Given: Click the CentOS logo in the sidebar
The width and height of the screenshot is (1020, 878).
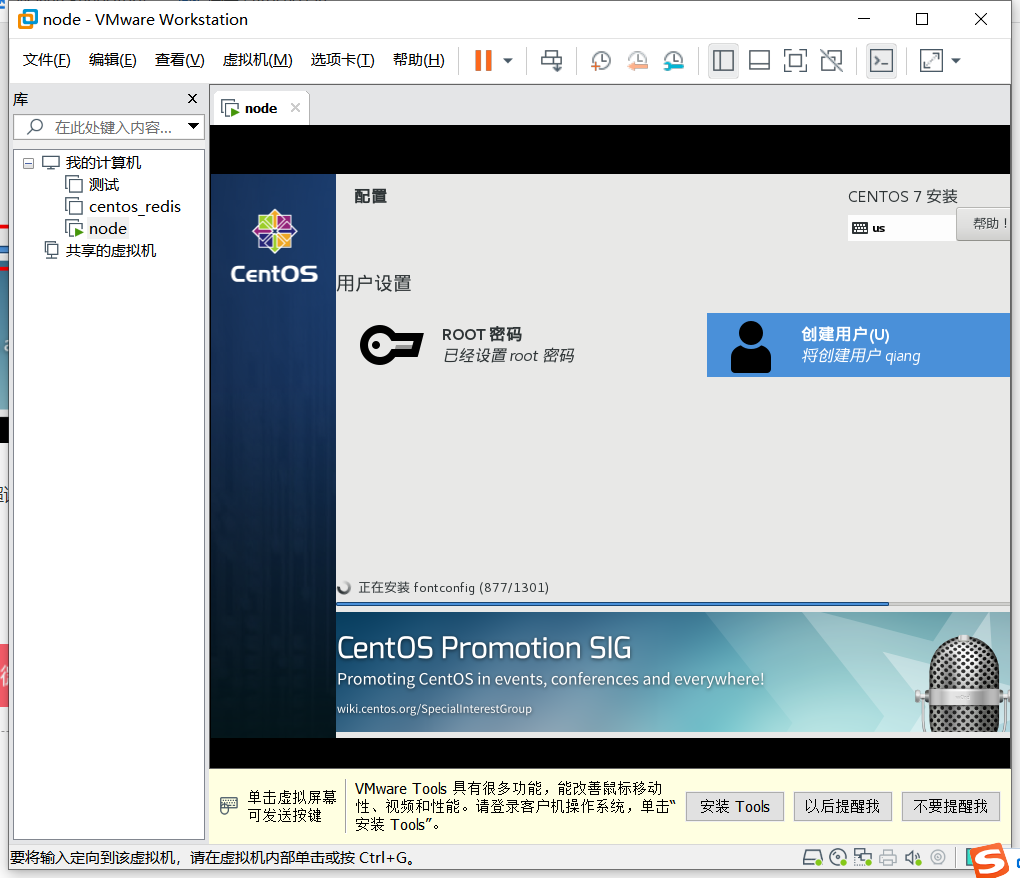Looking at the screenshot, I should point(274,247).
